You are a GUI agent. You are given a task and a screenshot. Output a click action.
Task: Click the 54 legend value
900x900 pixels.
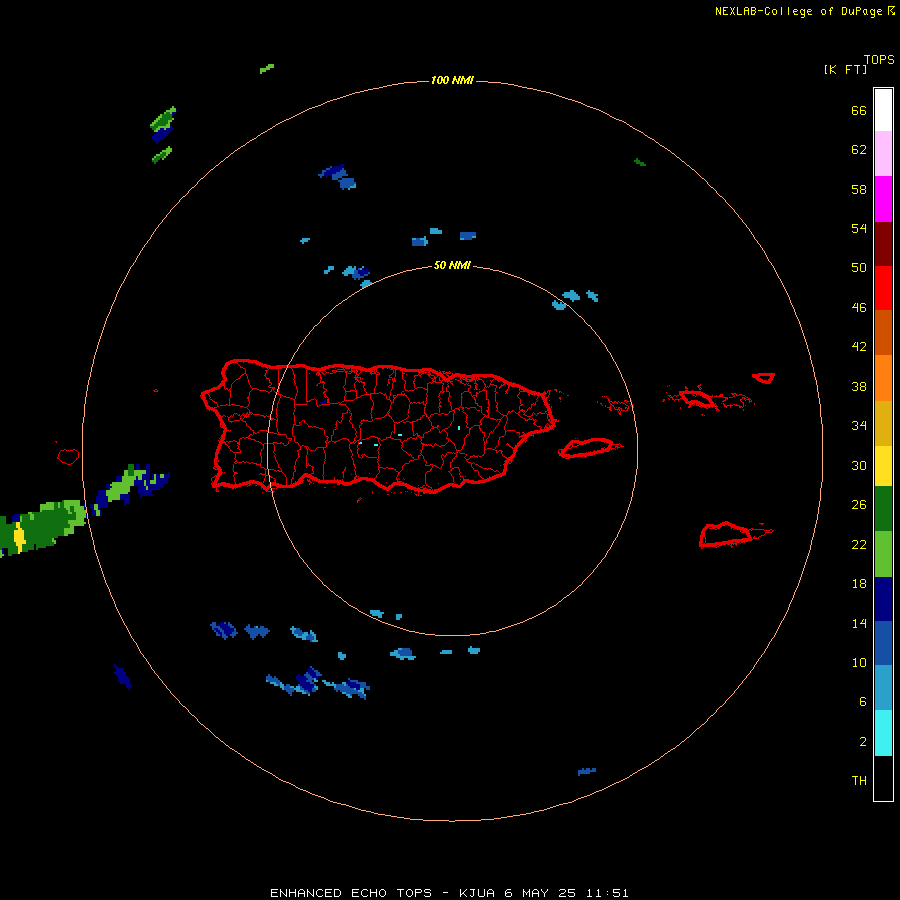click(x=859, y=228)
